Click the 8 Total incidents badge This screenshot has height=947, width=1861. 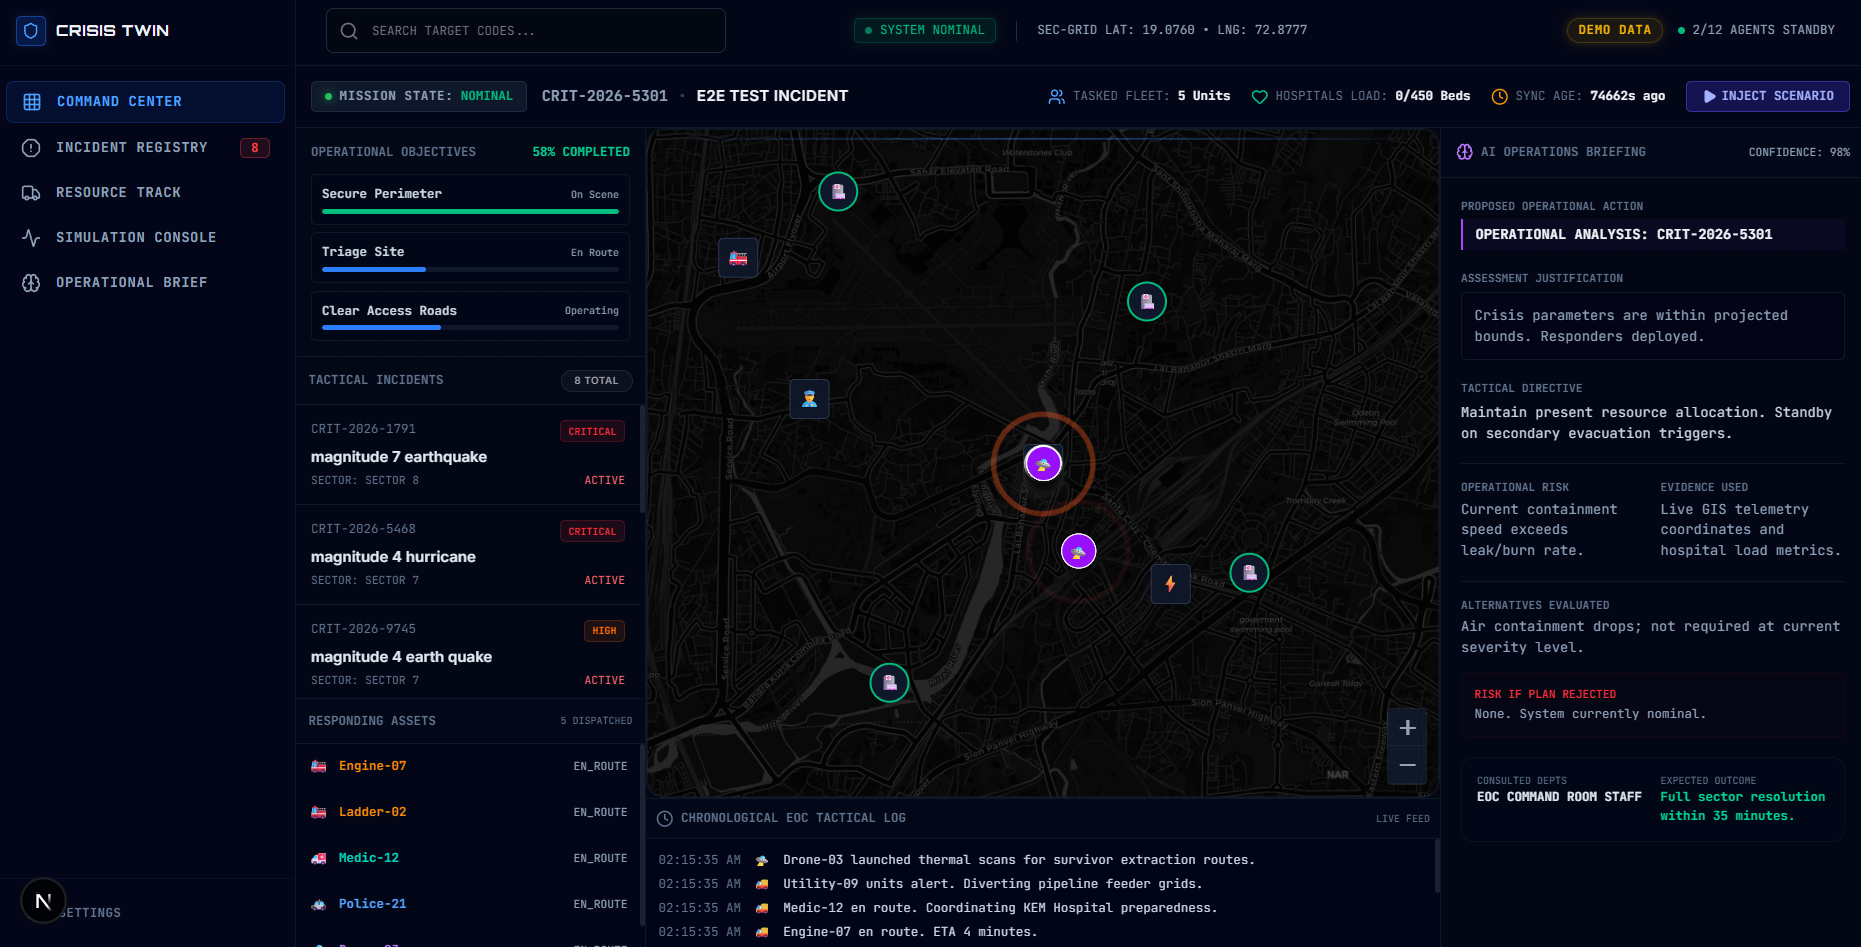[x=596, y=381]
